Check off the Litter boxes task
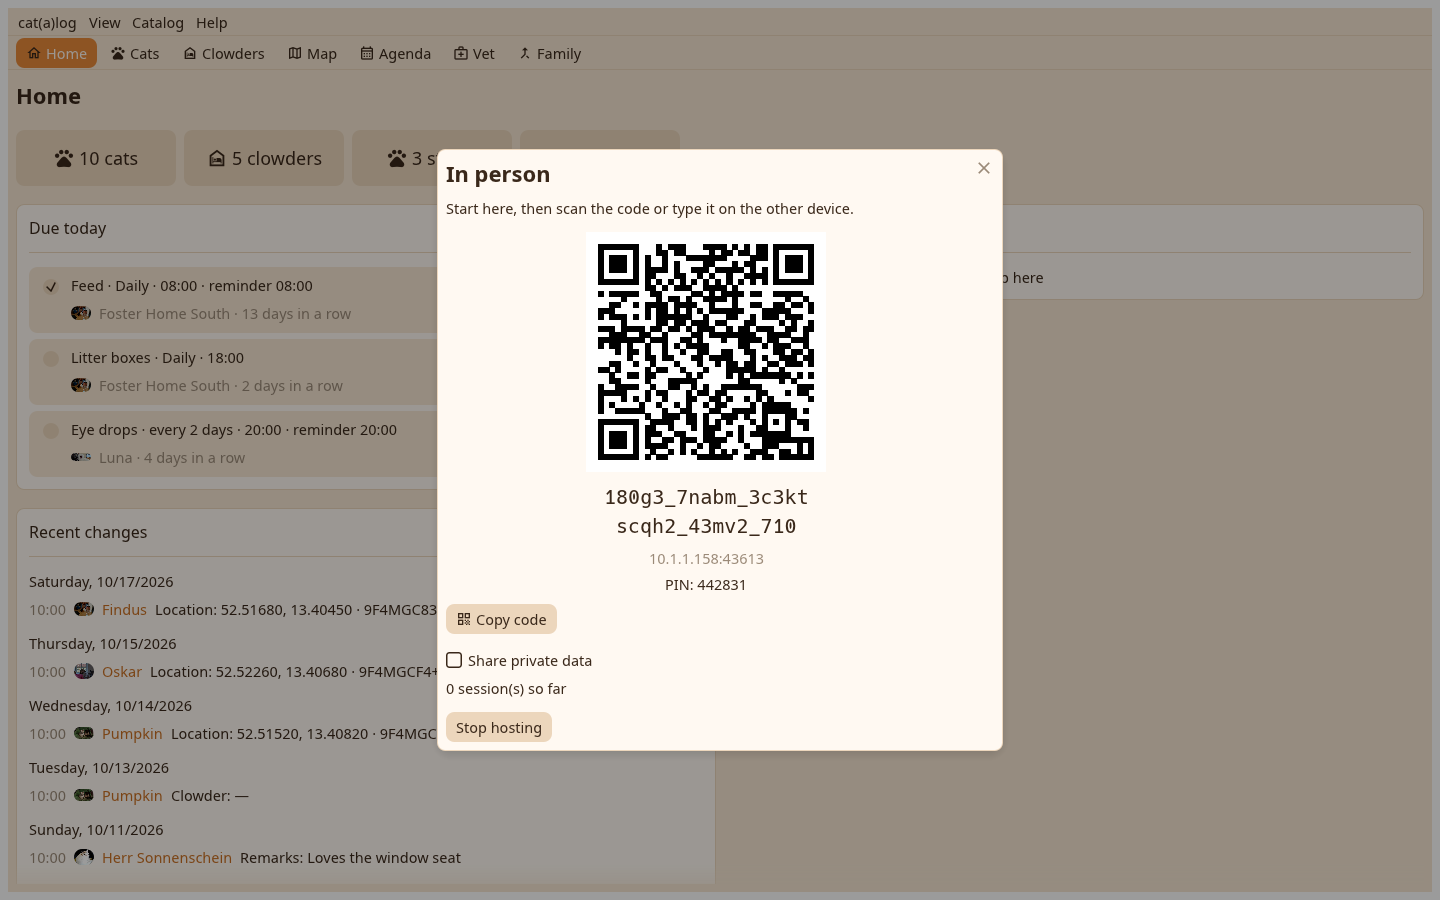Screen dimensions: 1440x900 pos(51,358)
